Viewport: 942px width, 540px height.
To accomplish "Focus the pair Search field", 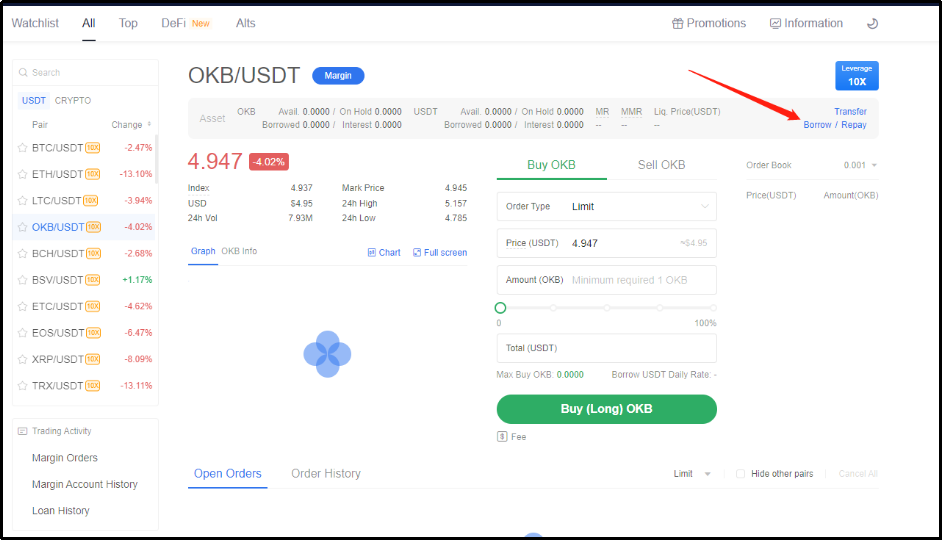I will [x=85, y=73].
